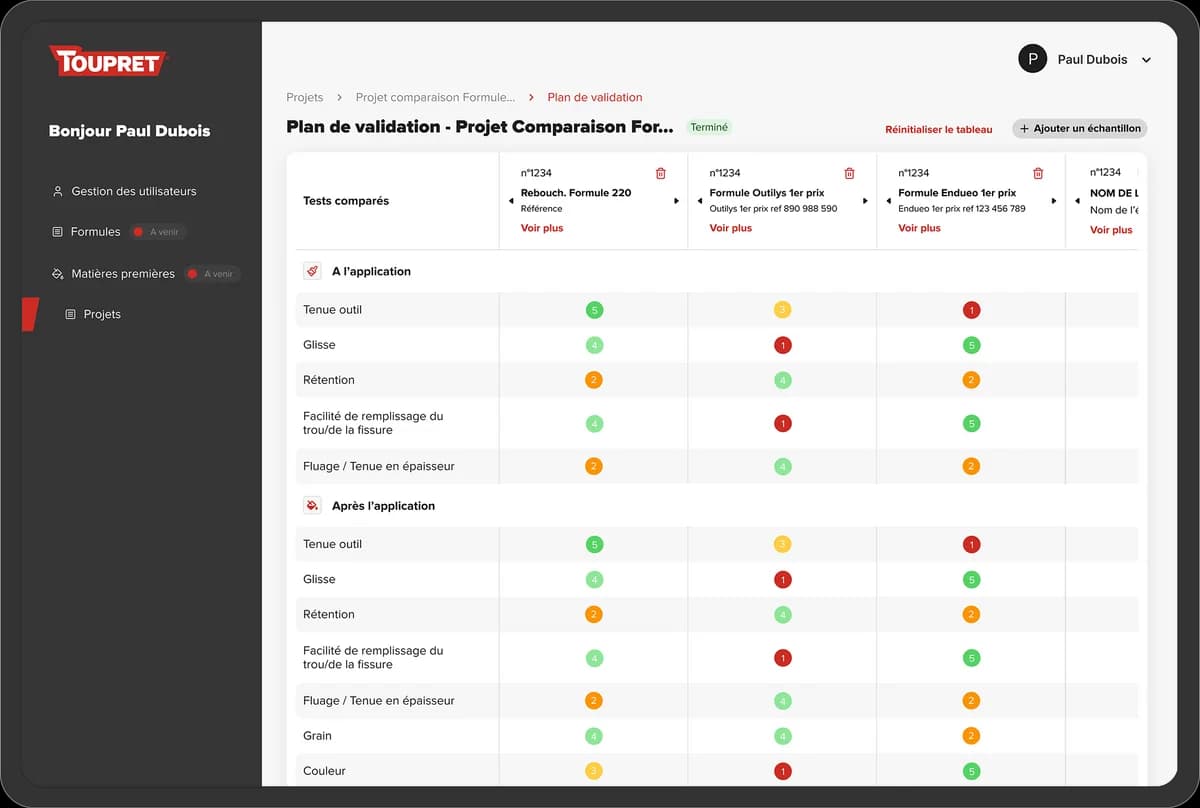The height and width of the screenshot is (808, 1200).
Task: Click the page title Plan de validation - Projet Comparaison
Action: point(480,127)
